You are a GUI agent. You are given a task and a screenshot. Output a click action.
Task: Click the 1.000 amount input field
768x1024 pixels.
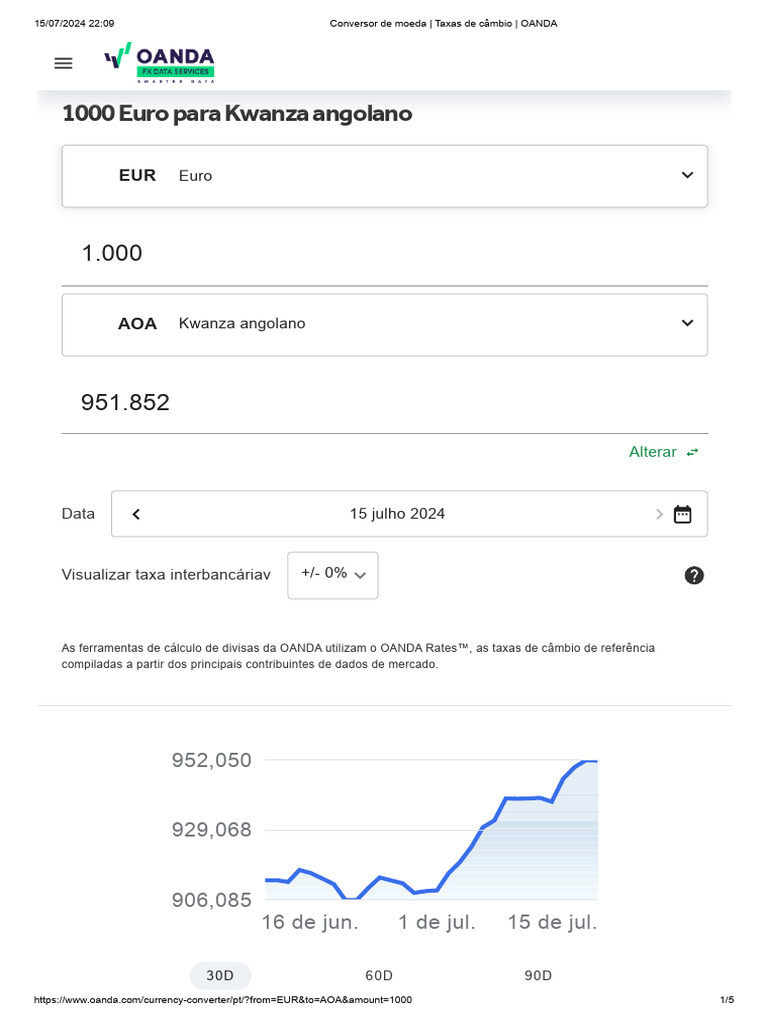(384, 254)
